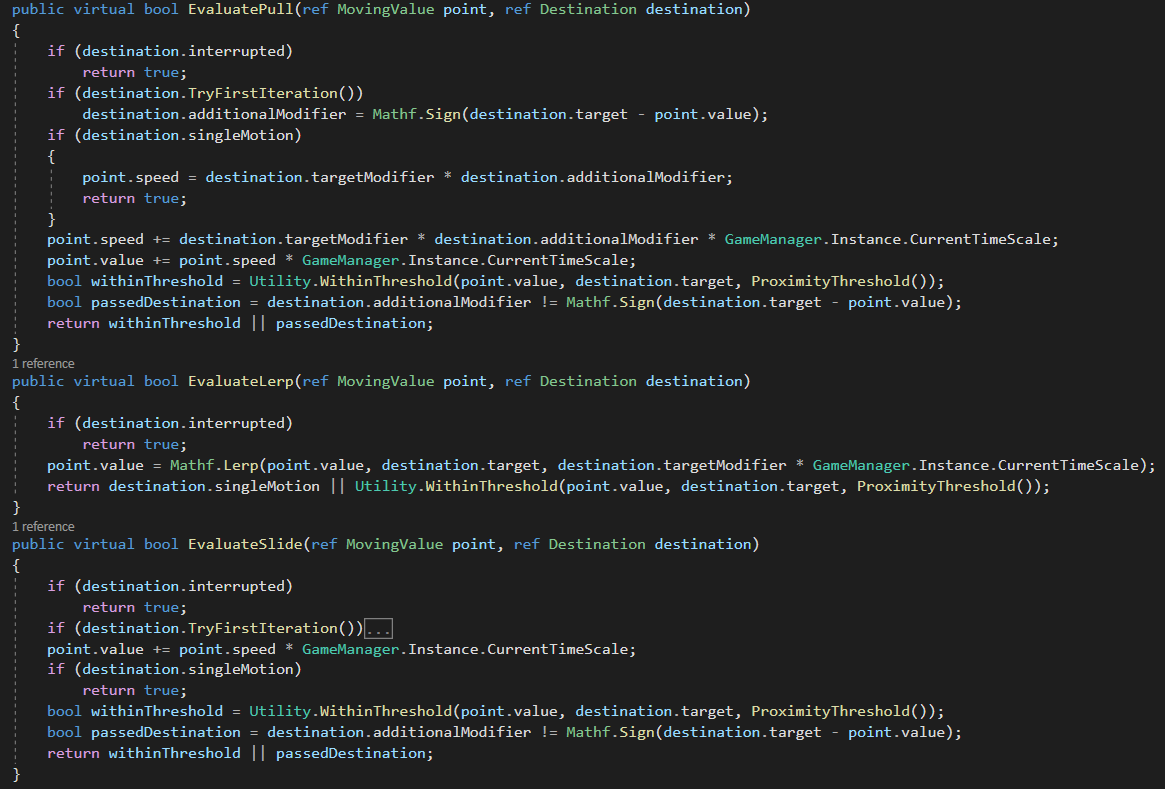Click withinThreshold variable declaration in EvaluatePull

(x=156, y=281)
